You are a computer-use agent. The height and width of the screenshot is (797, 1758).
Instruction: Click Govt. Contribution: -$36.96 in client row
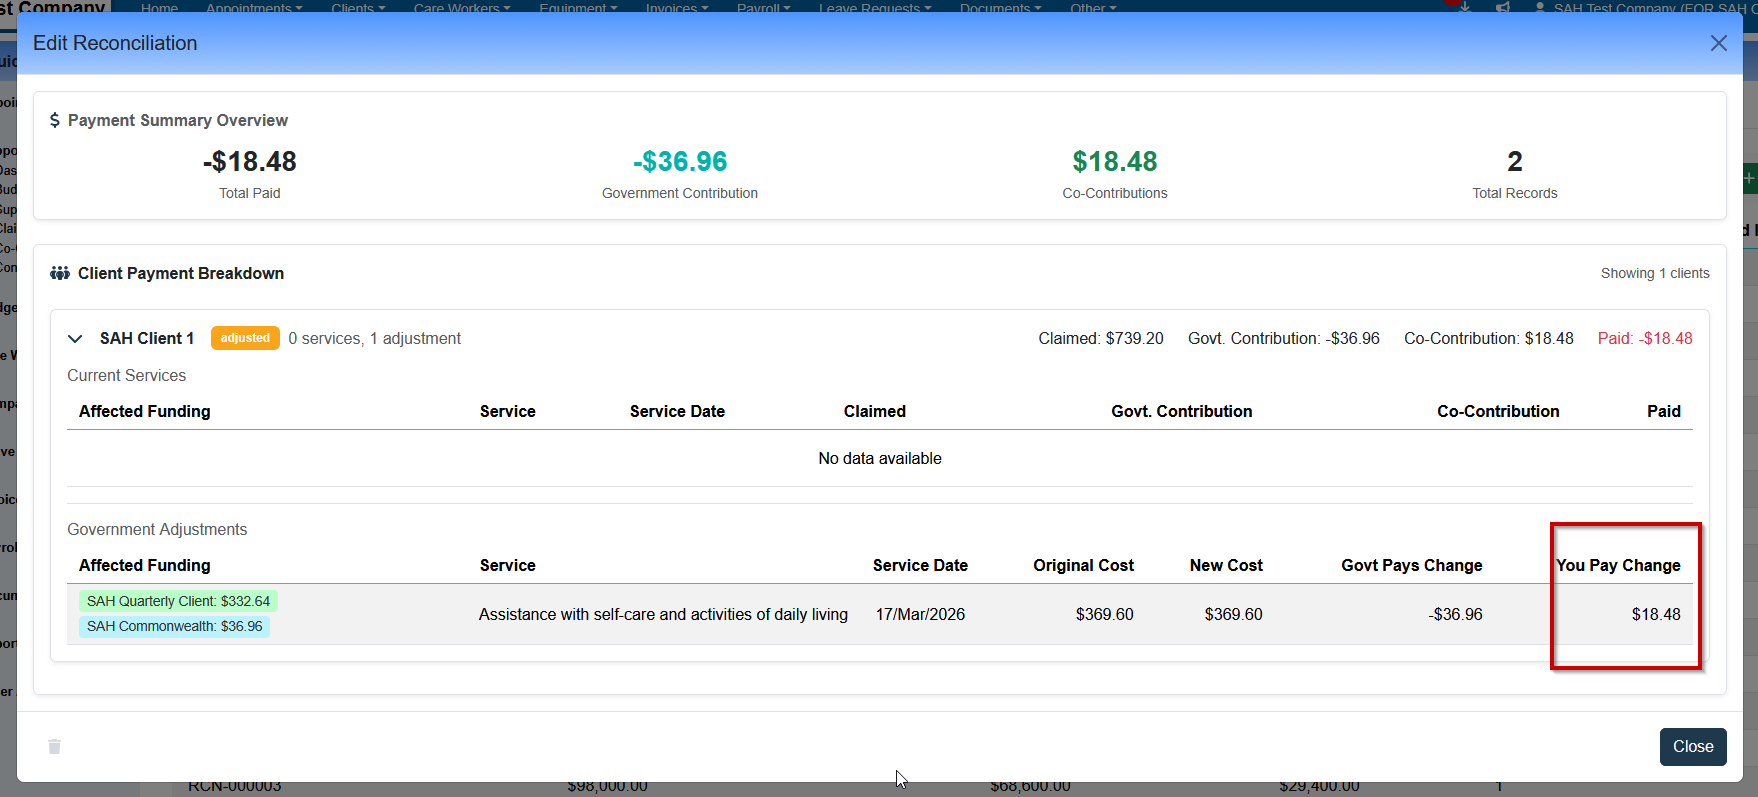tap(1284, 338)
